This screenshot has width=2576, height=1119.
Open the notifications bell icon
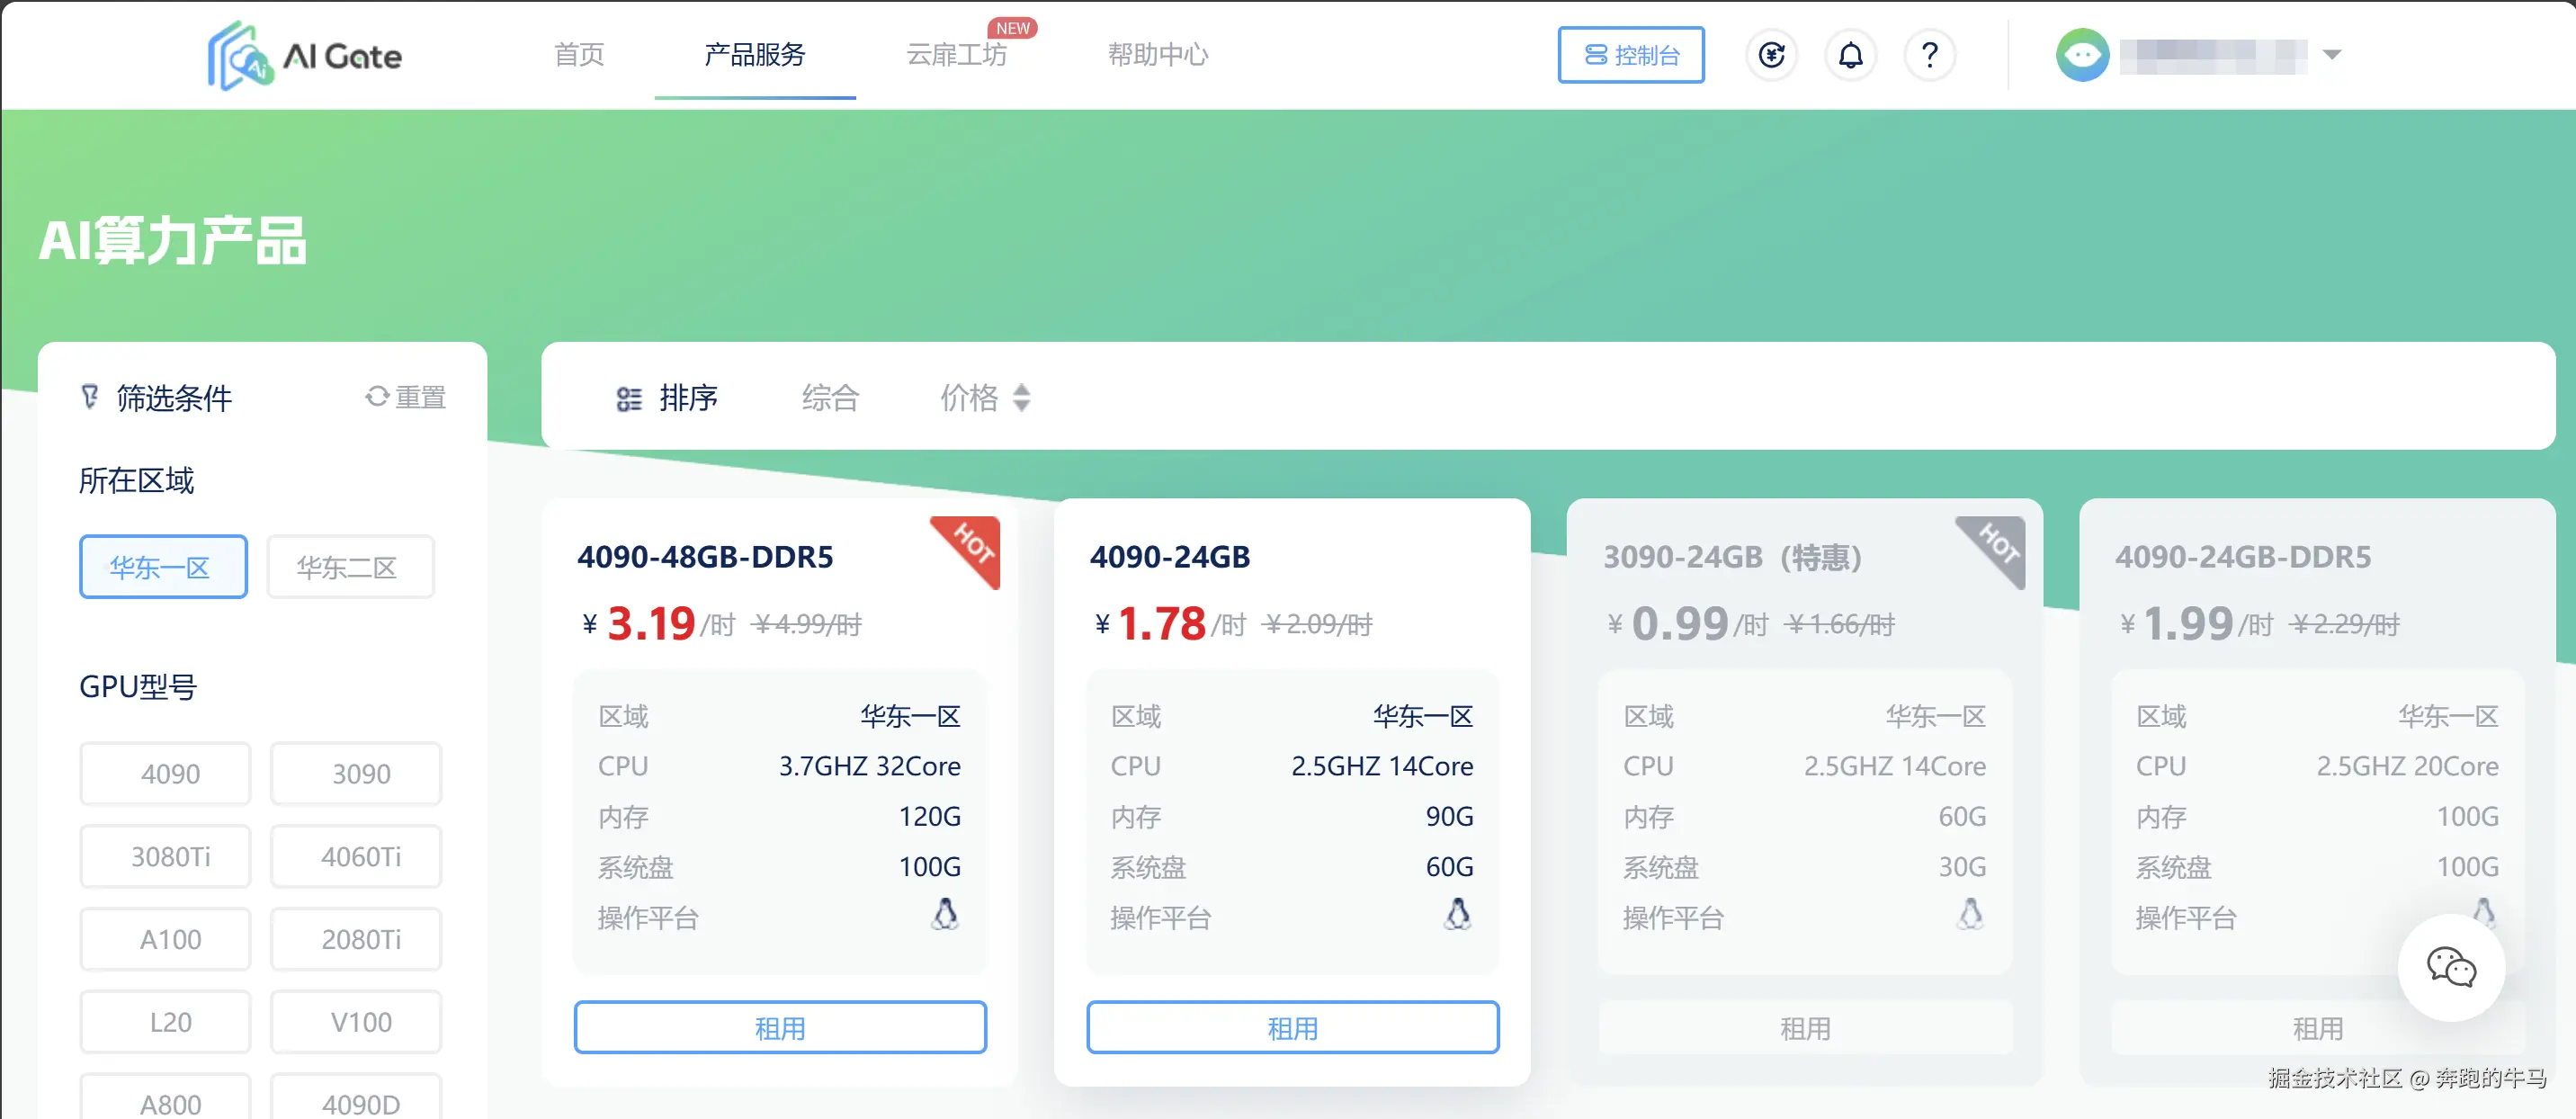(x=1851, y=55)
